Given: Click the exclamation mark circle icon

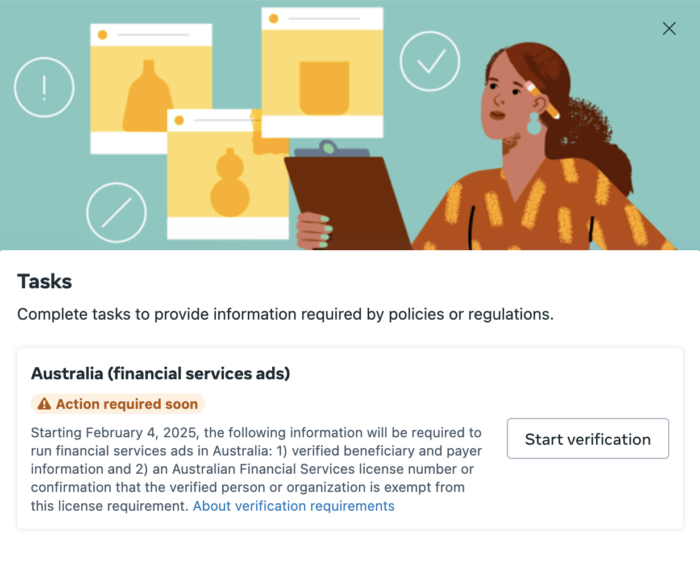Looking at the screenshot, I should coord(44,88).
